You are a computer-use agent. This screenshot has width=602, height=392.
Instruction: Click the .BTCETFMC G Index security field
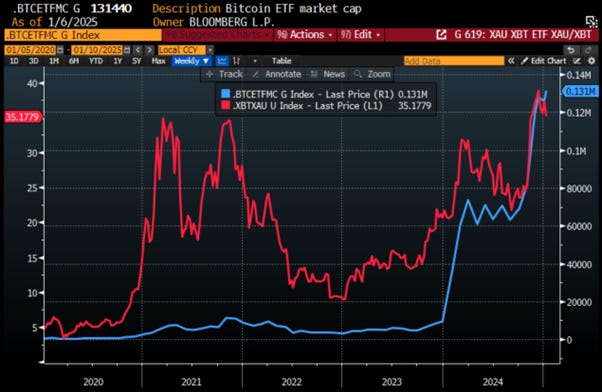[x=83, y=35]
